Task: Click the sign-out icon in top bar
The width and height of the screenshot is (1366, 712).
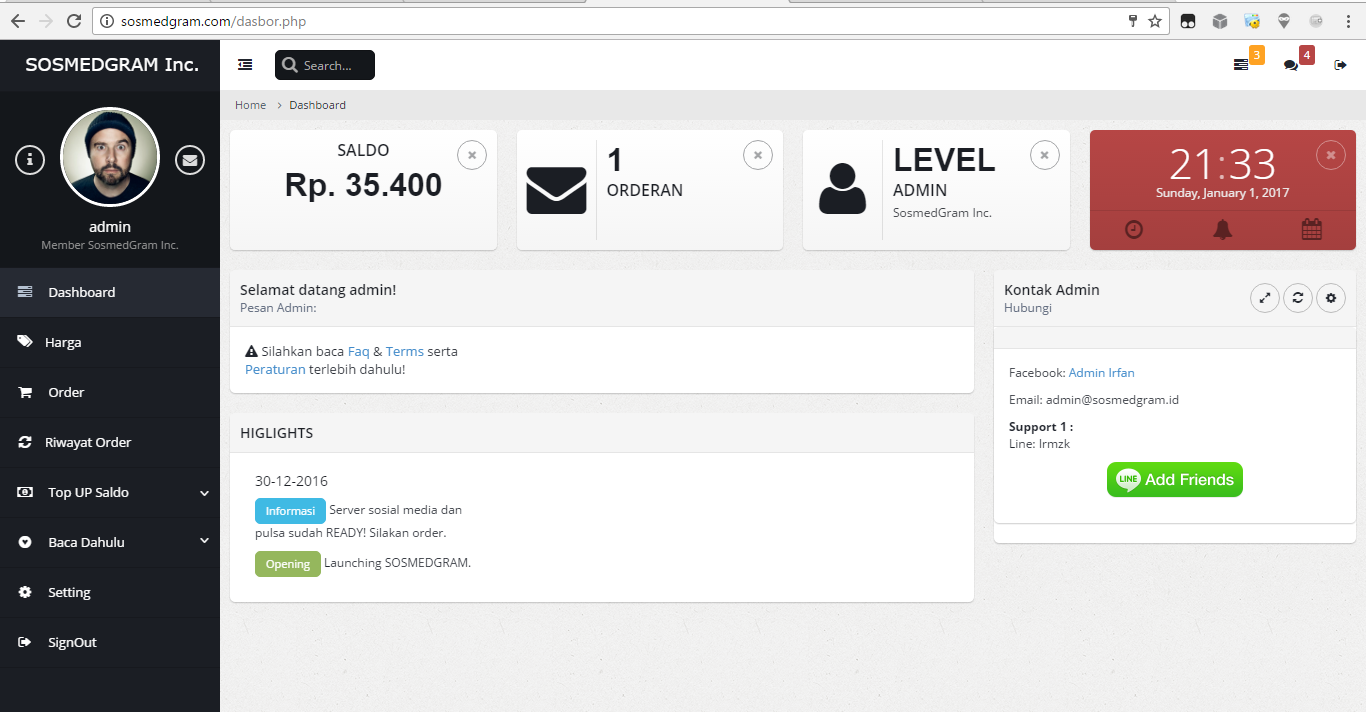Action: 1341,65
